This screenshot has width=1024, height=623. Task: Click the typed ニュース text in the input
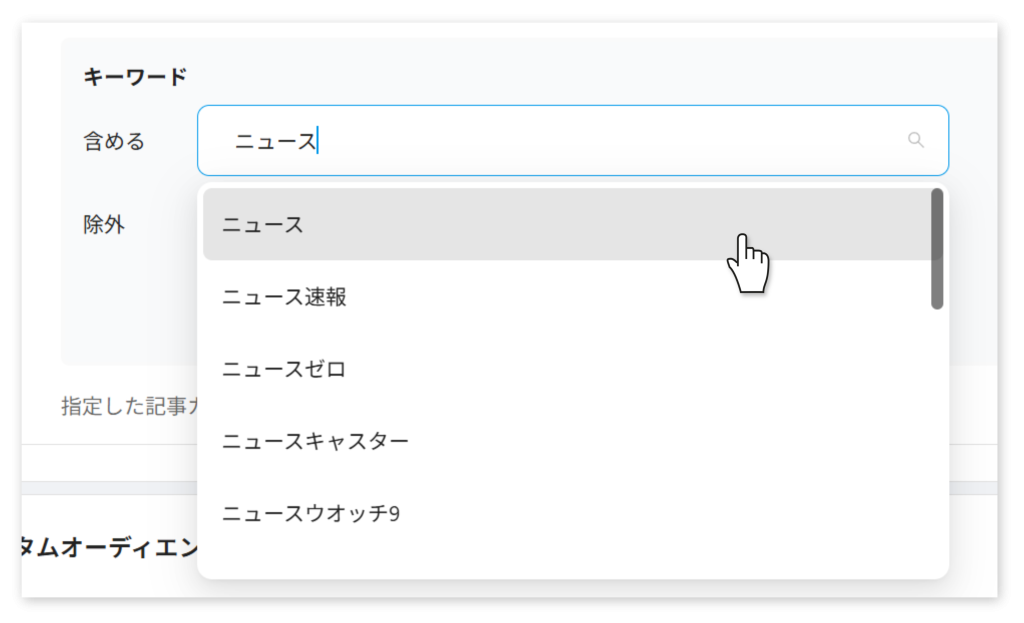(x=275, y=141)
